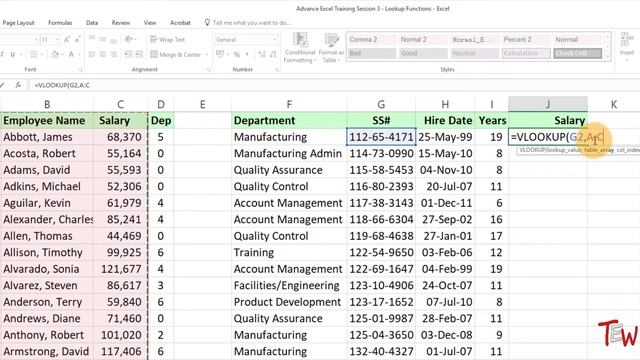Viewport: 640px width, 360px height.
Task: Select column K header
Action: 613,104
